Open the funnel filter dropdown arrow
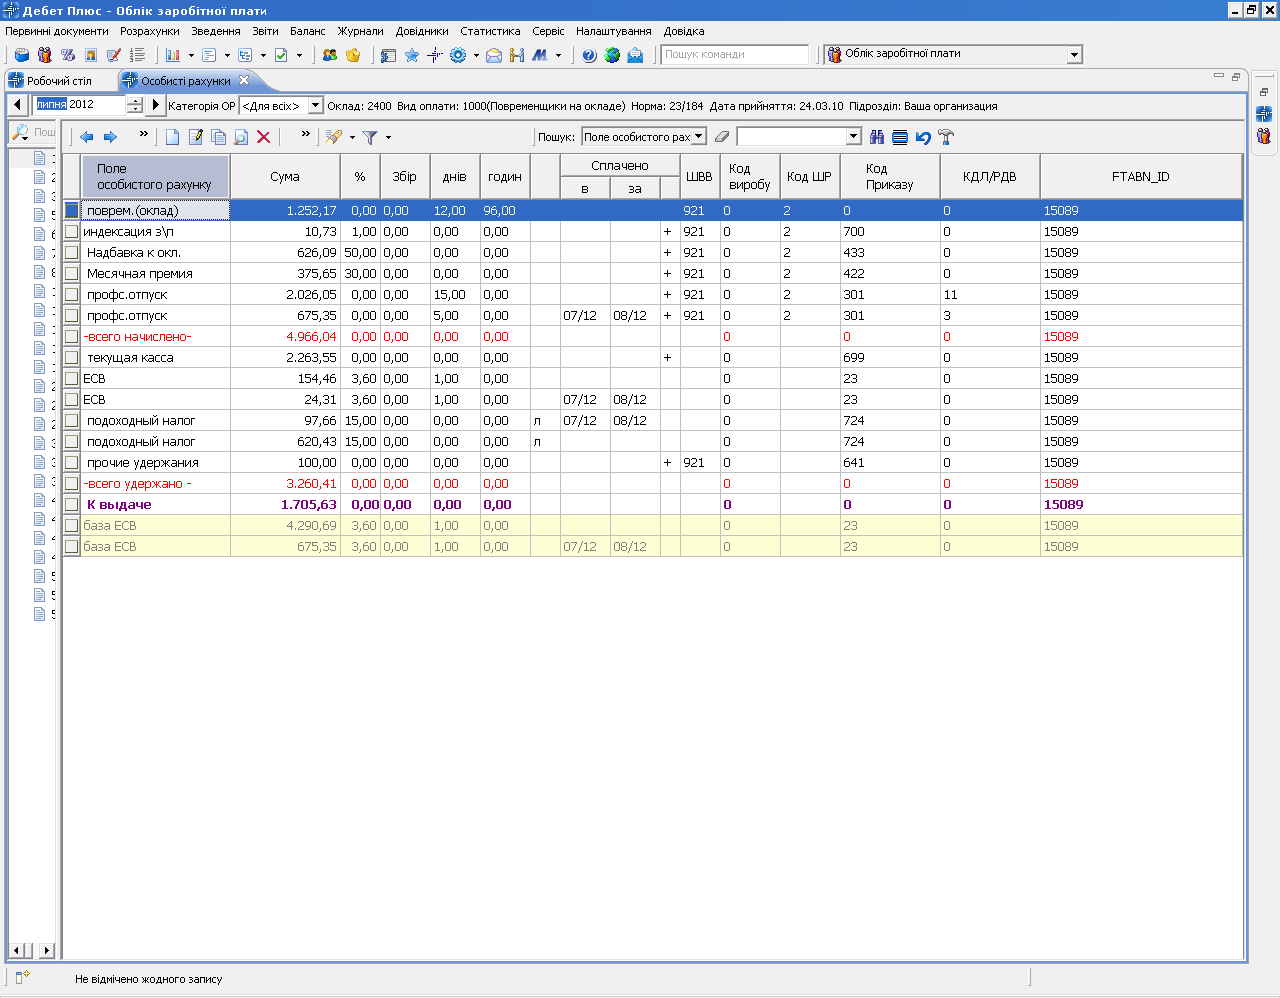The height and width of the screenshot is (998, 1280). pyautogui.click(x=388, y=138)
